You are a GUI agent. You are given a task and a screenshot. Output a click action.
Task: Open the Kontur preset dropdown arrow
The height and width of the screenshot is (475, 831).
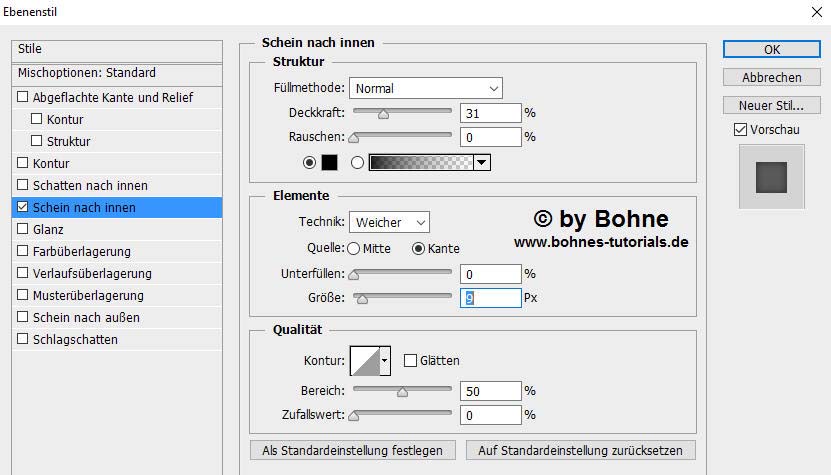pos(385,360)
